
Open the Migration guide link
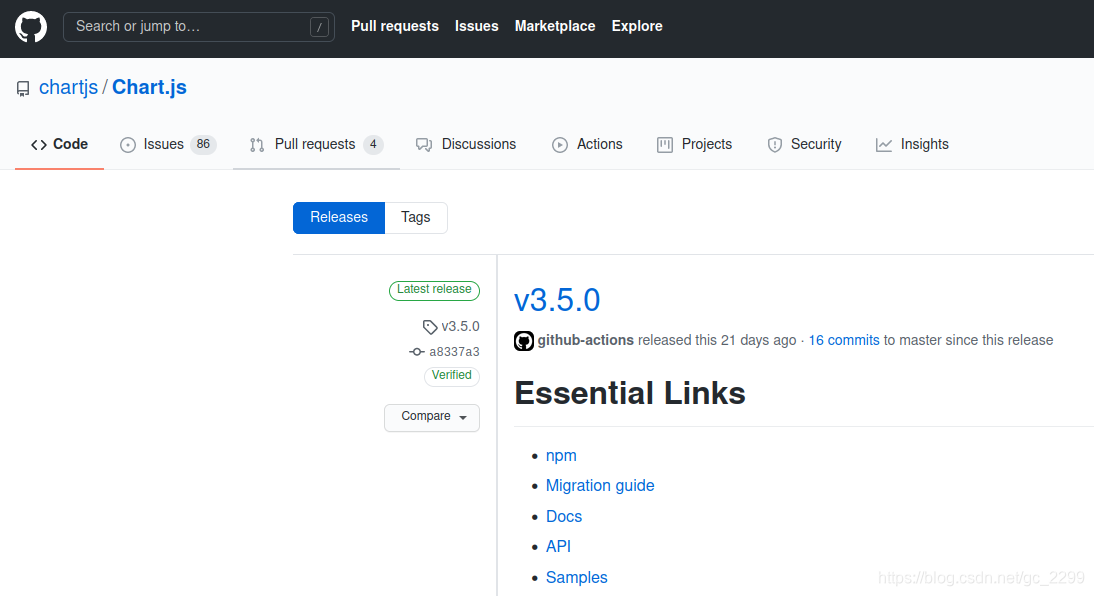pyautogui.click(x=600, y=486)
